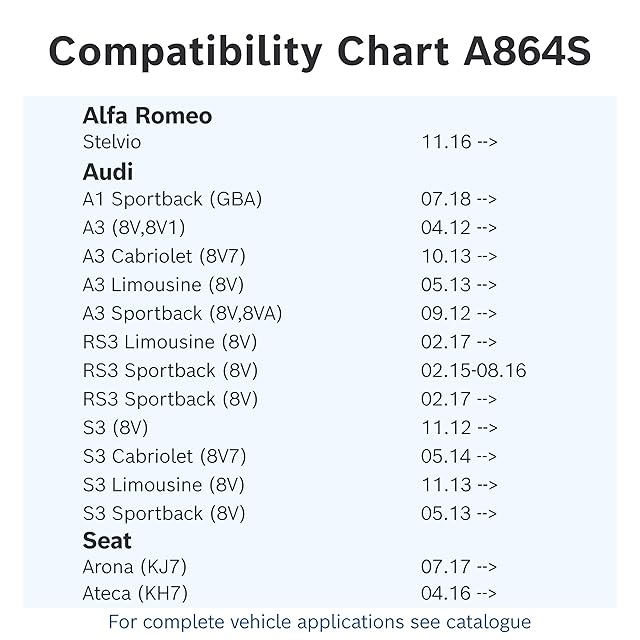Select the Audi brand heading
The width and height of the screenshot is (640, 640).
108,171
